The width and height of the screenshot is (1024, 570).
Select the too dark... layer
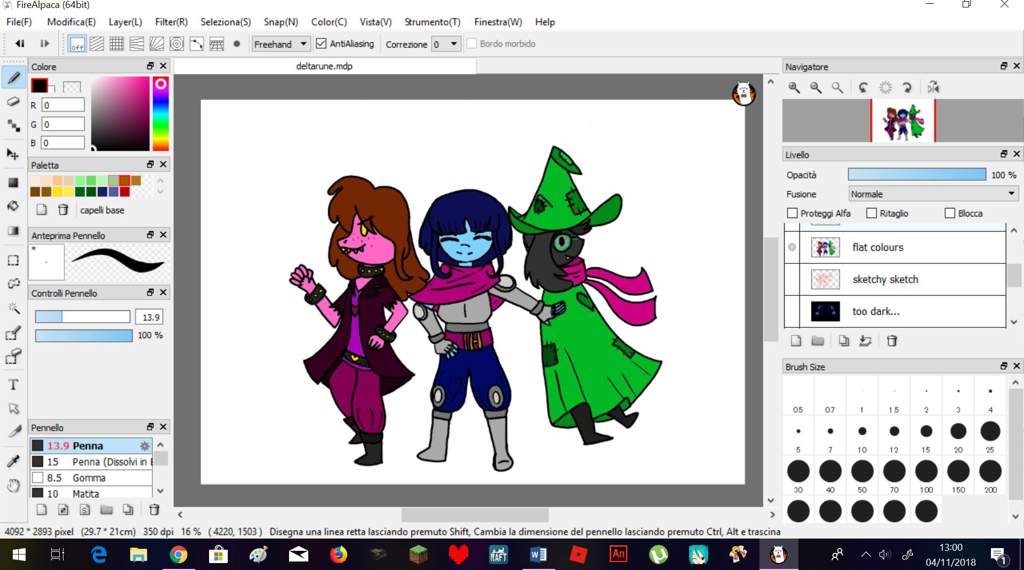(895, 311)
